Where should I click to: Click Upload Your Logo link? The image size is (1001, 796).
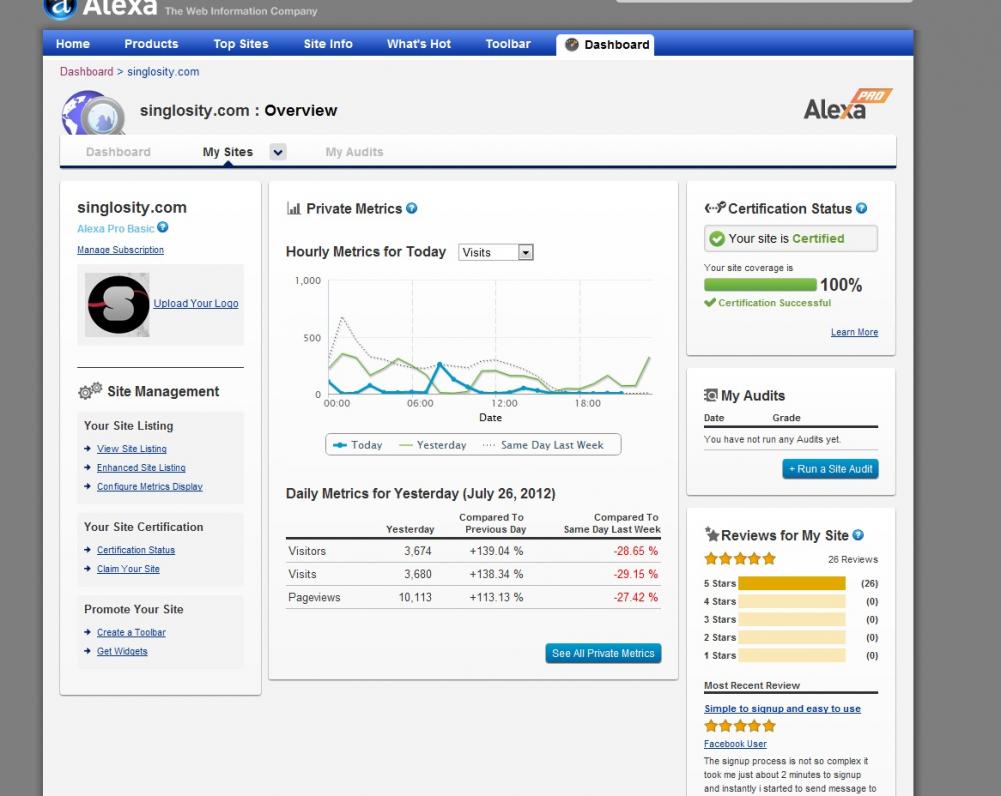pos(196,303)
